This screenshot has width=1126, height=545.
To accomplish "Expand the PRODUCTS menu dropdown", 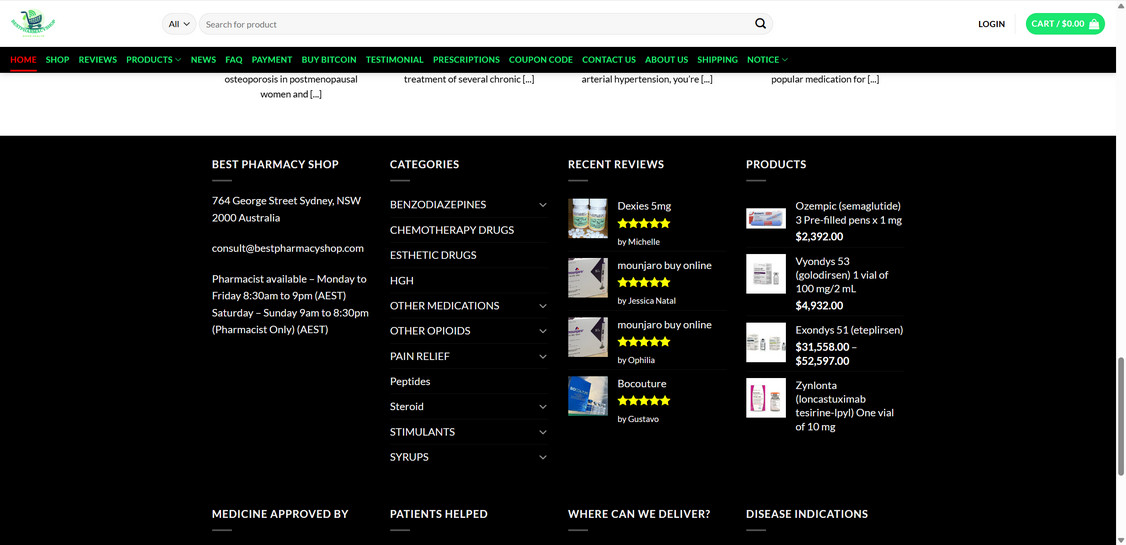I will point(154,60).
